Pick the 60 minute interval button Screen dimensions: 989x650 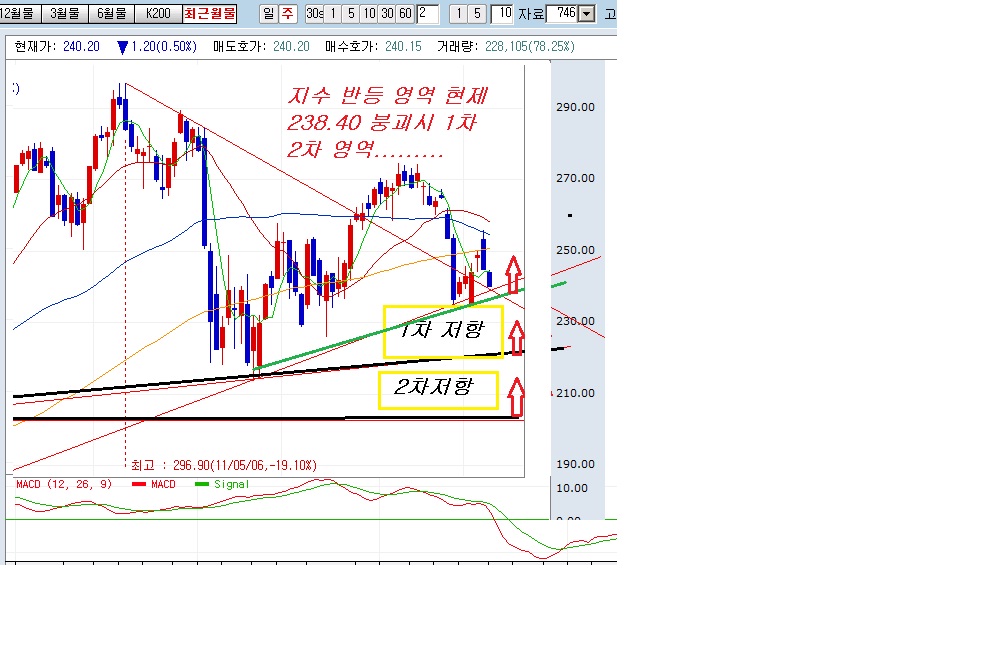click(x=404, y=14)
